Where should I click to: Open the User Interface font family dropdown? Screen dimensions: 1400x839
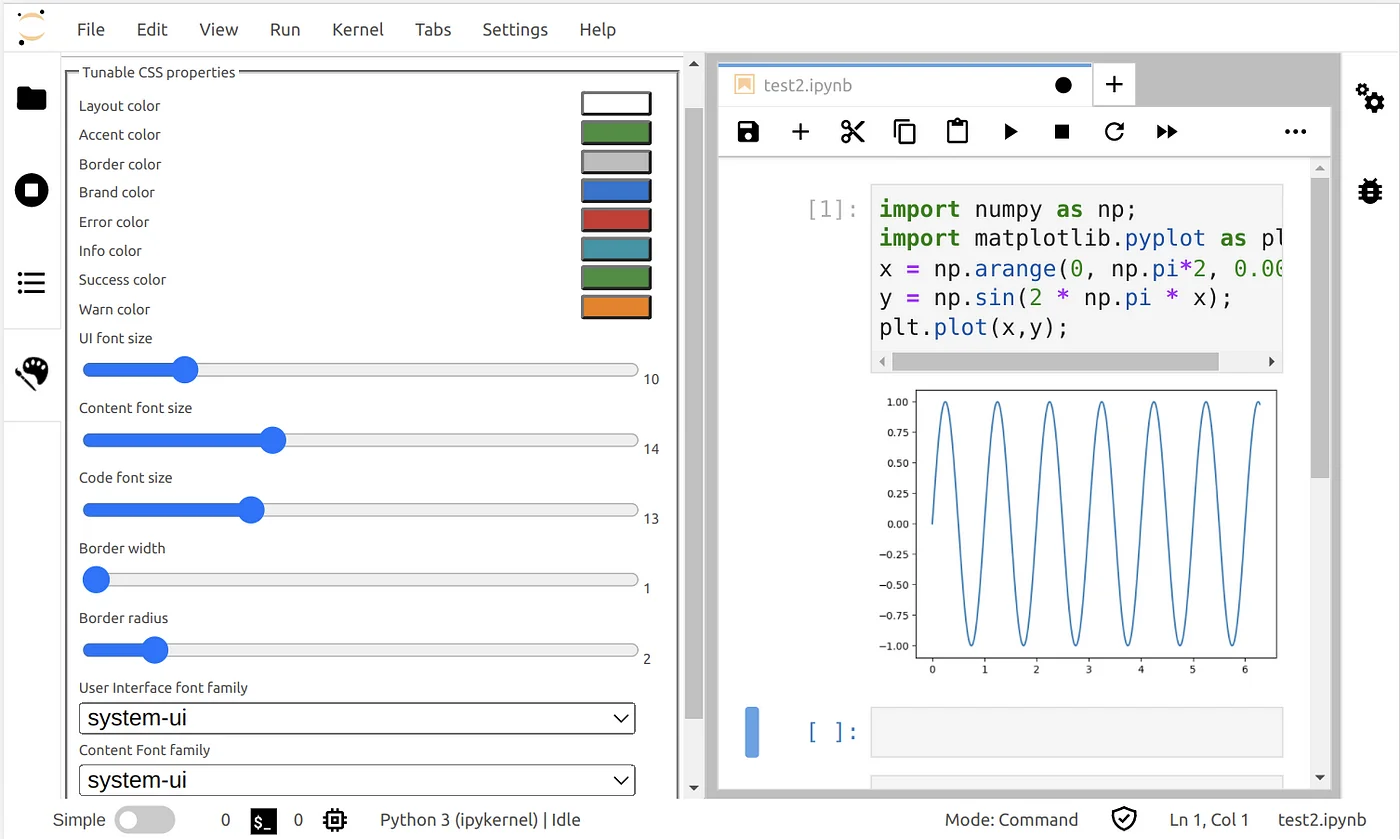pos(357,718)
